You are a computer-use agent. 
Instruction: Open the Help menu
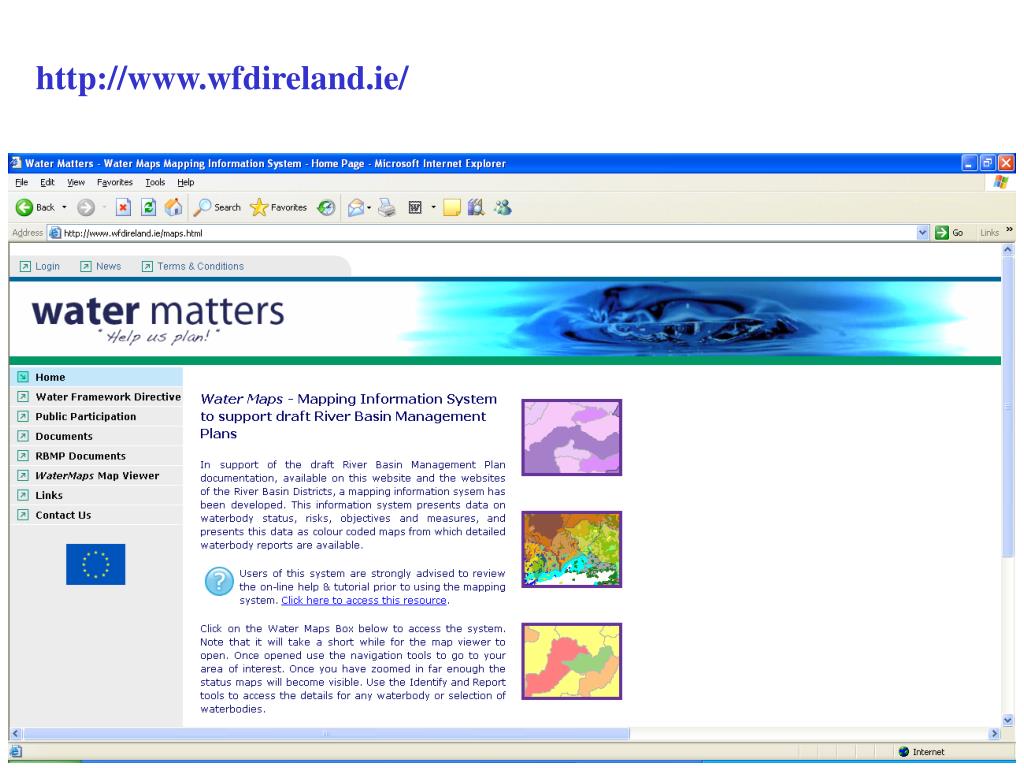coord(185,182)
